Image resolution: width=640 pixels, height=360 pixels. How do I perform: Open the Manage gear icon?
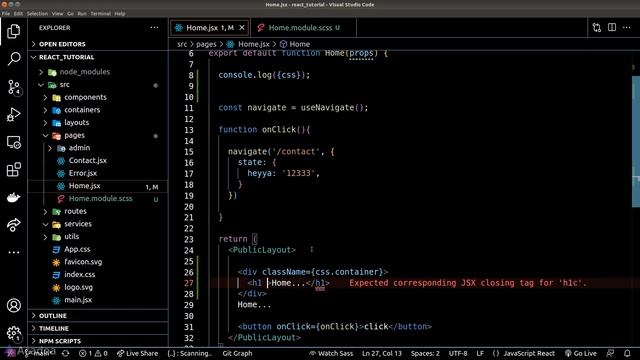click(13, 333)
